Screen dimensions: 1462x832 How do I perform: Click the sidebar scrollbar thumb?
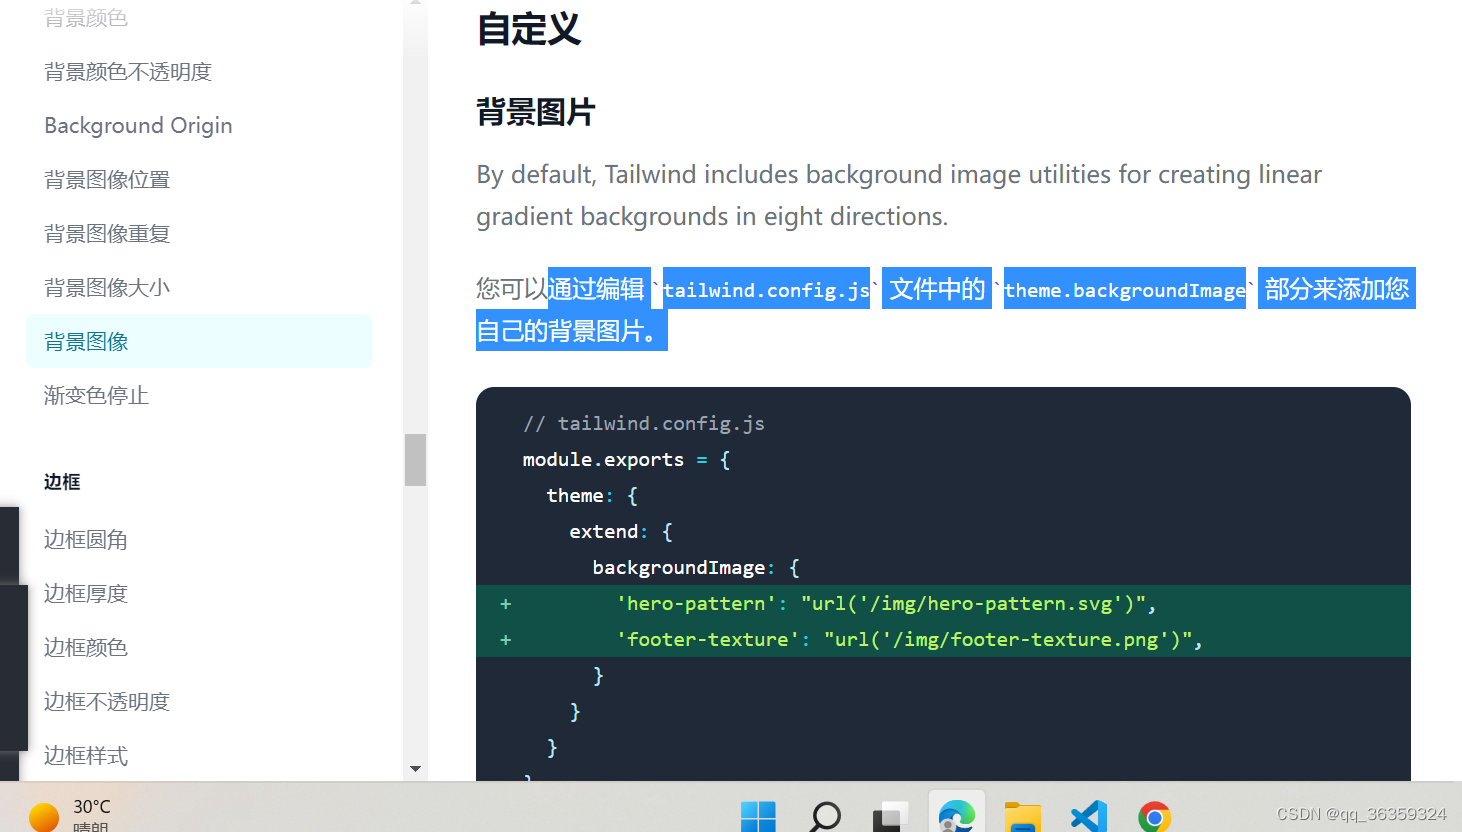(415, 460)
